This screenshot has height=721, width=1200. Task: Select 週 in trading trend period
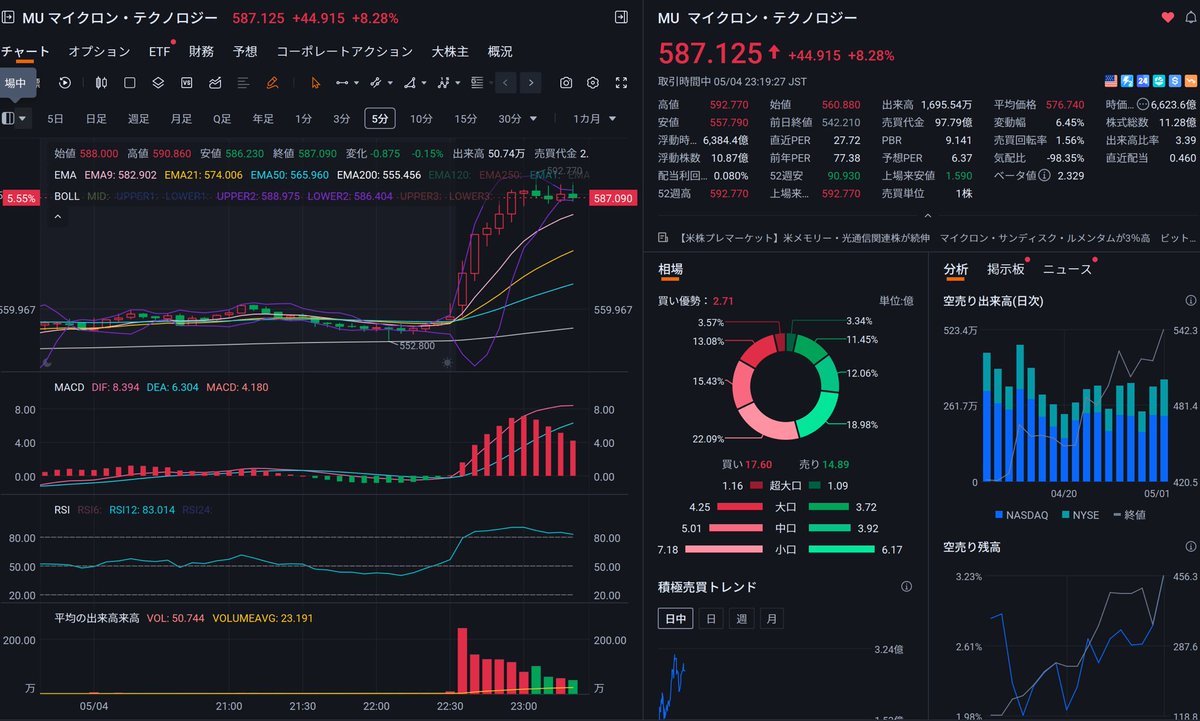tap(741, 619)
